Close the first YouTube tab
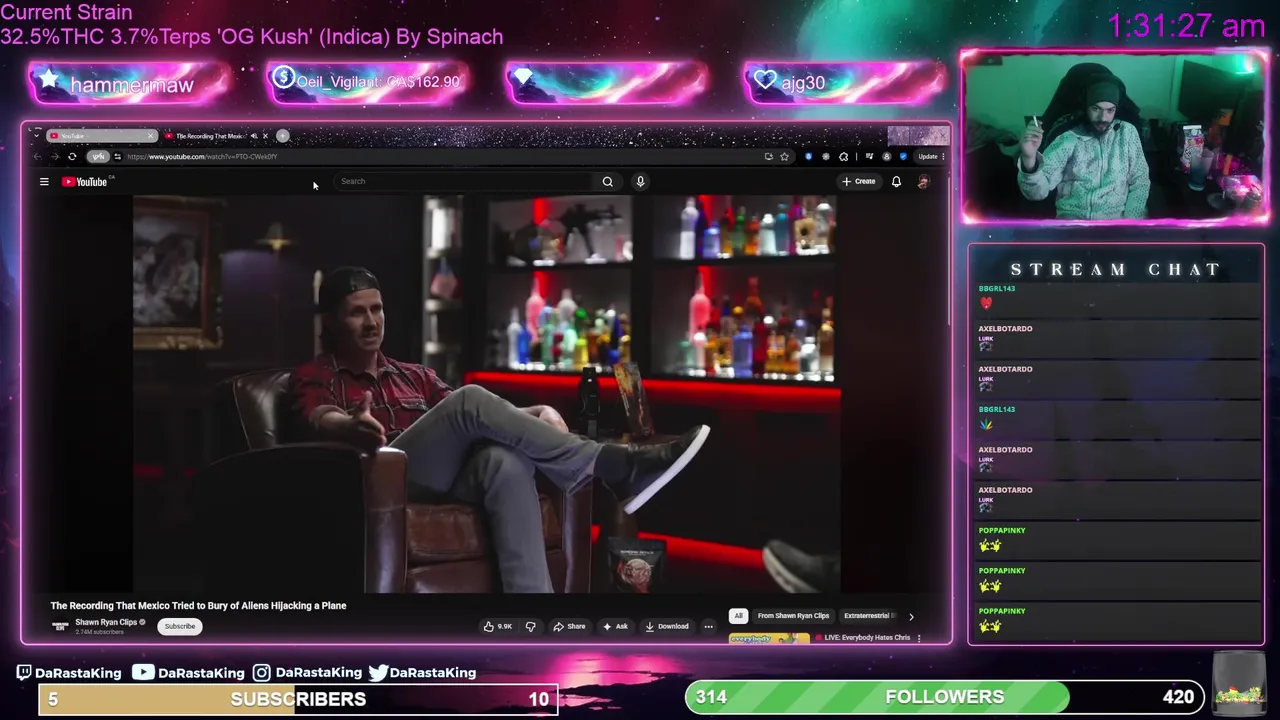This screenshot has height=720, width=1280. [x=150, y=136]
